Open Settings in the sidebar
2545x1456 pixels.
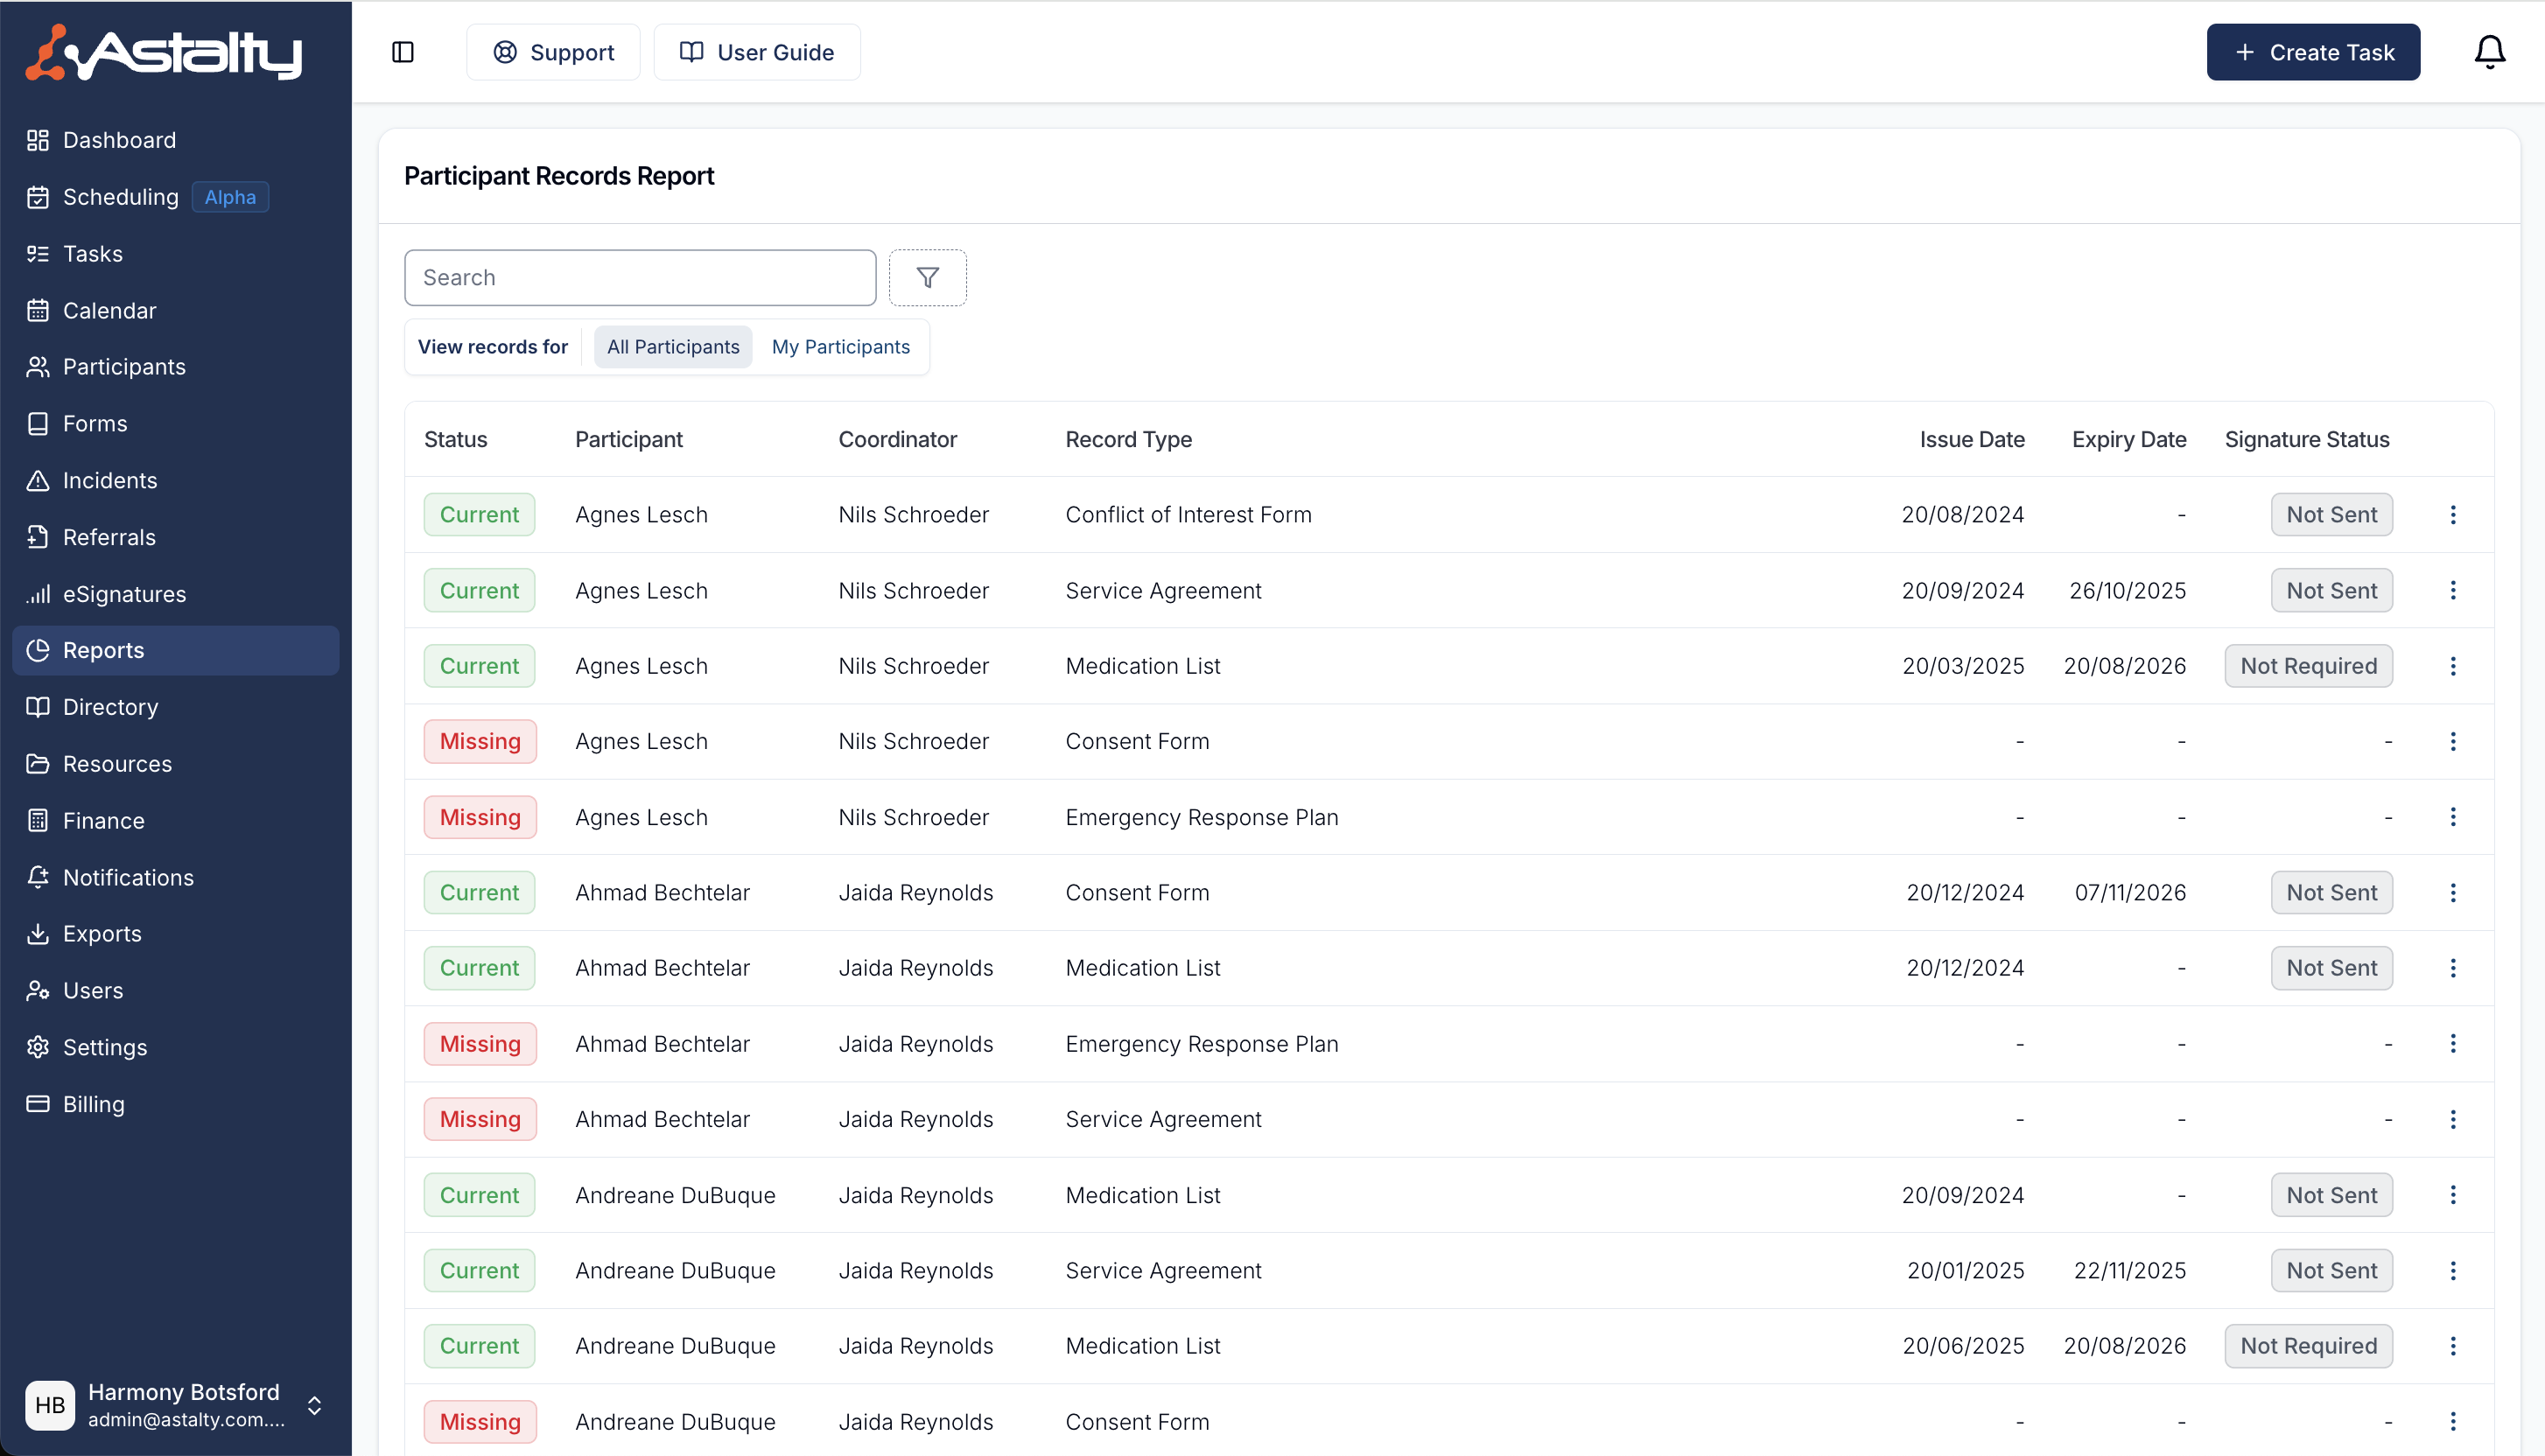[x=175, y=1047]
